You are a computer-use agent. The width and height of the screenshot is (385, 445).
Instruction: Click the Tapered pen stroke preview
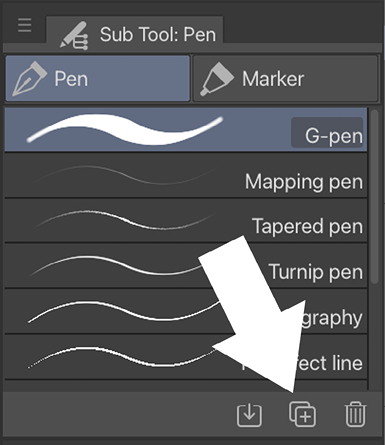click(x=124, y=220)
